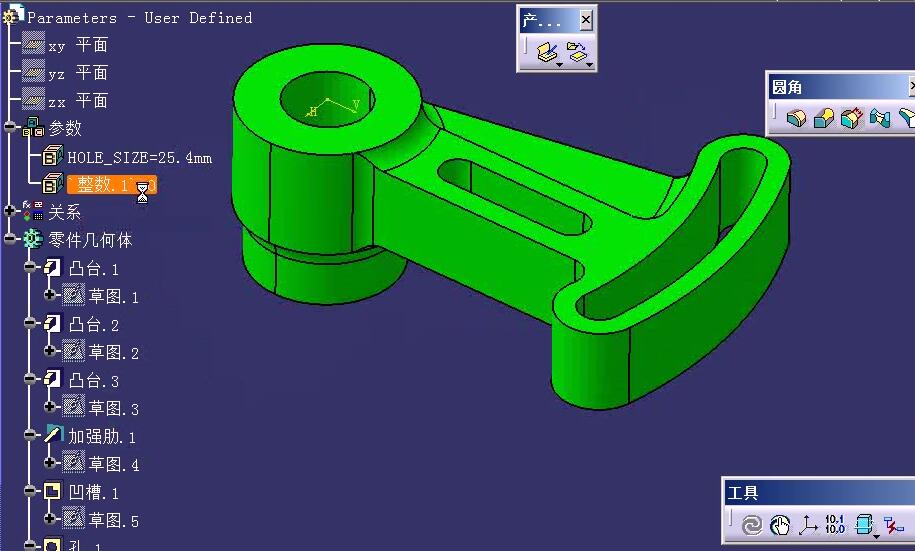Select the 草图.3 label in the tree

(x=114, y=408)
